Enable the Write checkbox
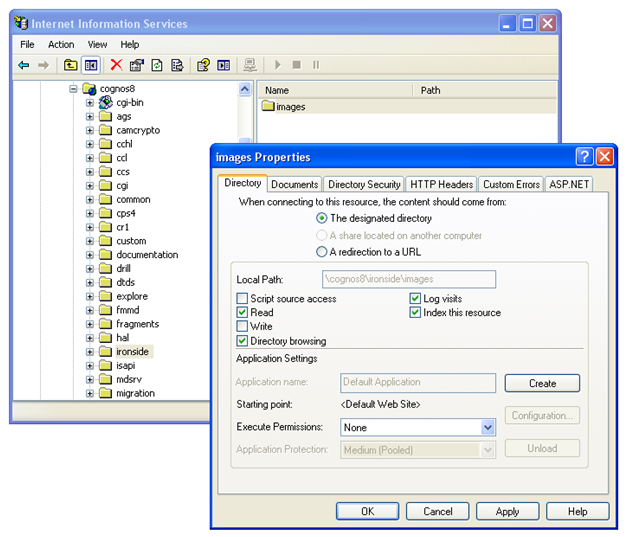Screen dimensions: 628x537 [242, 326]
